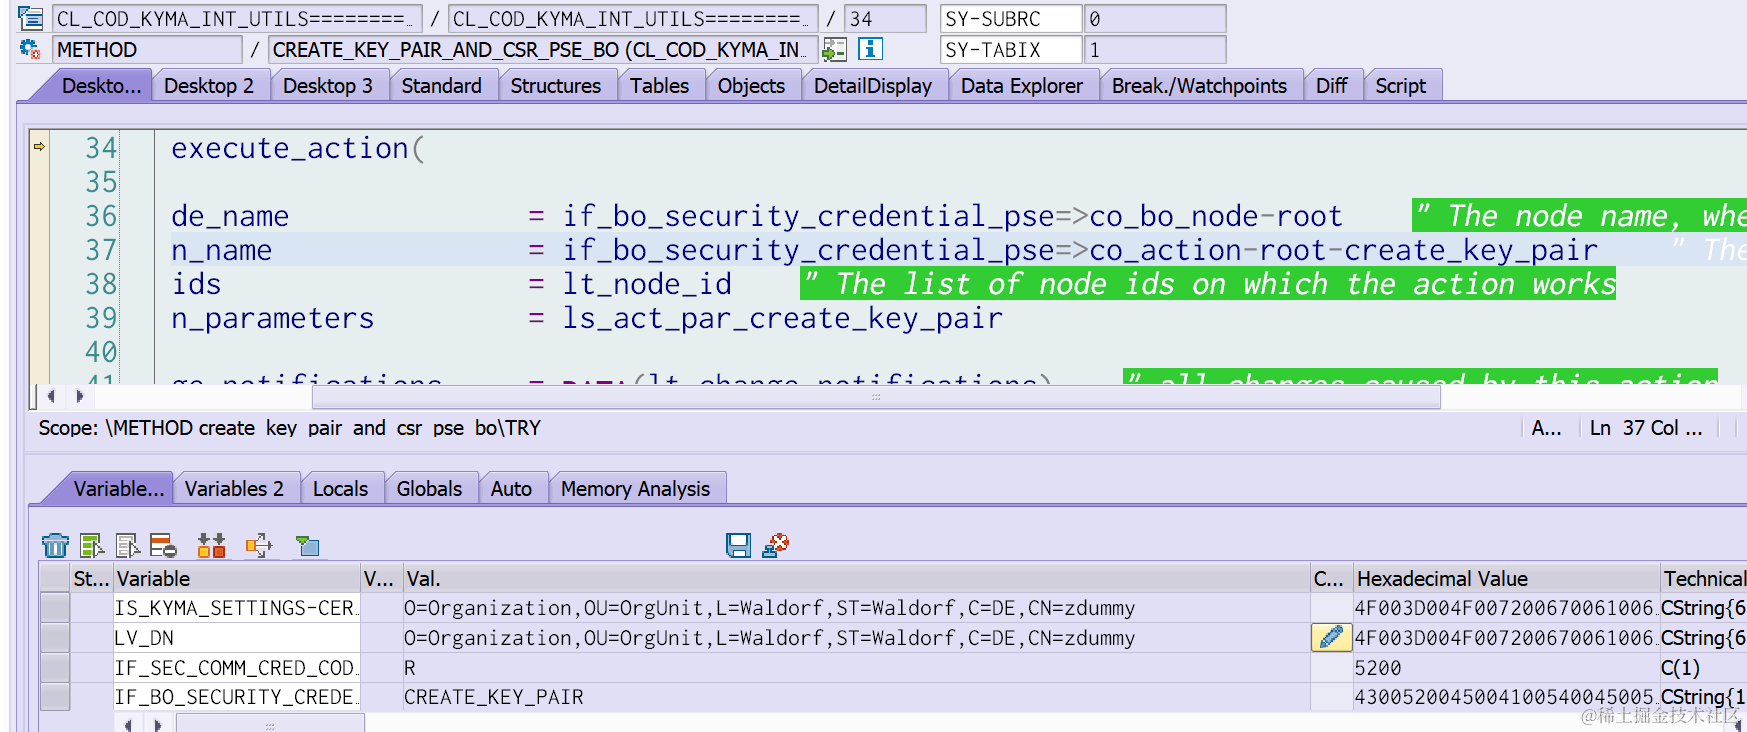
Task: Click the source position icon beside program name
Action: (x=30, y=18)
